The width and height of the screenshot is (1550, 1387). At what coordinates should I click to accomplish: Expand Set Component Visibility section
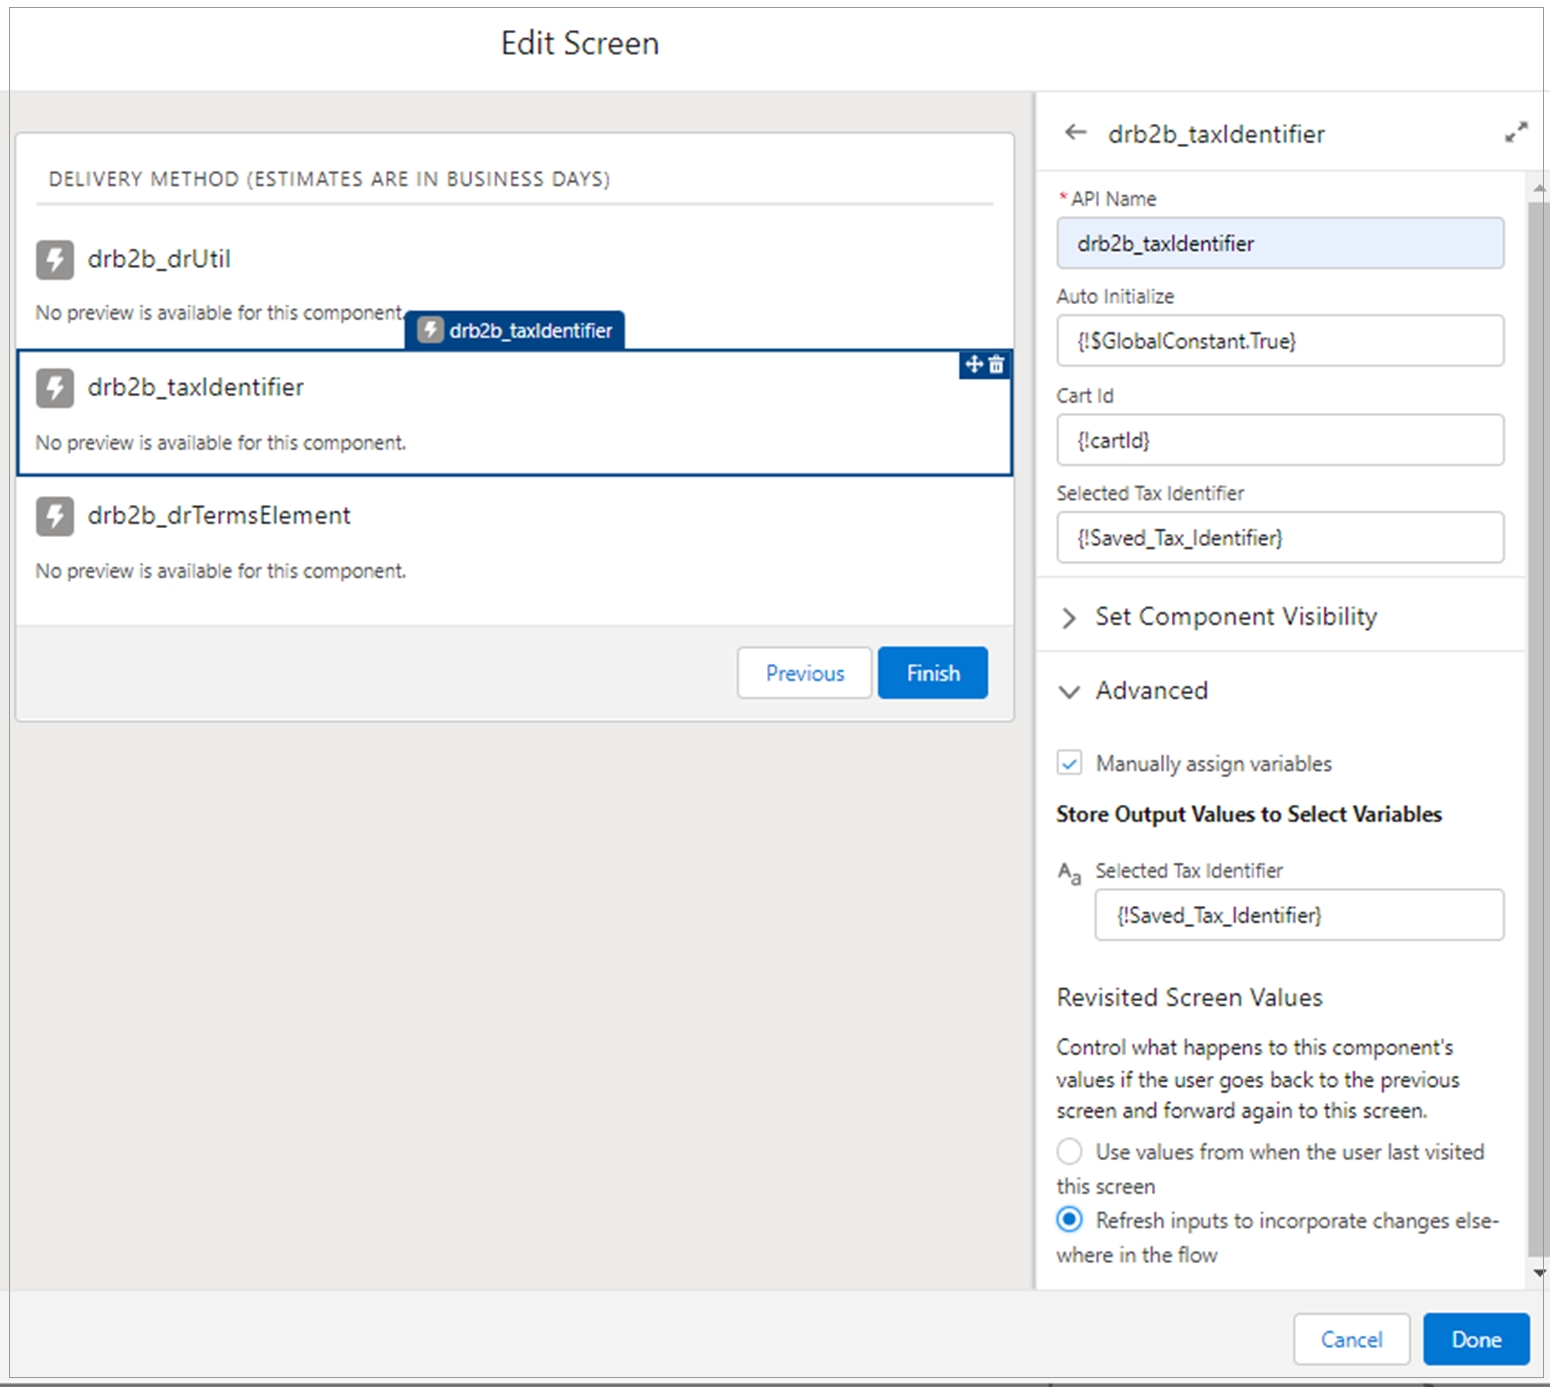(x=1069, y=617)
